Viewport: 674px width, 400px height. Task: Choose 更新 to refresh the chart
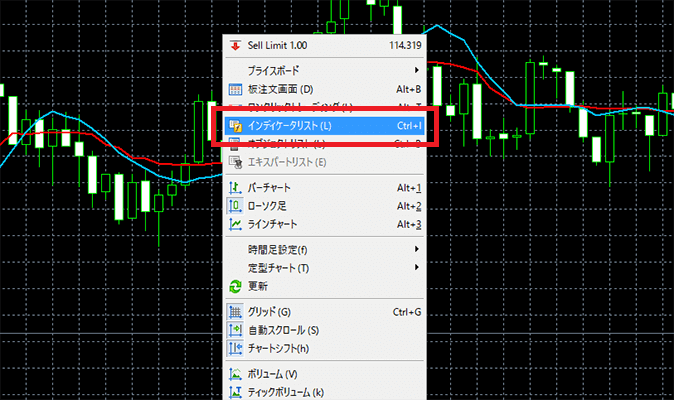(325, 286)
